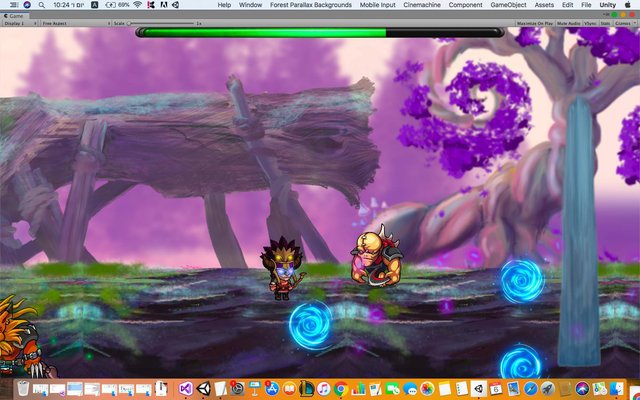
Task: Open Wi-Fi status in the menu bar
Action: [x=138, y=5]
